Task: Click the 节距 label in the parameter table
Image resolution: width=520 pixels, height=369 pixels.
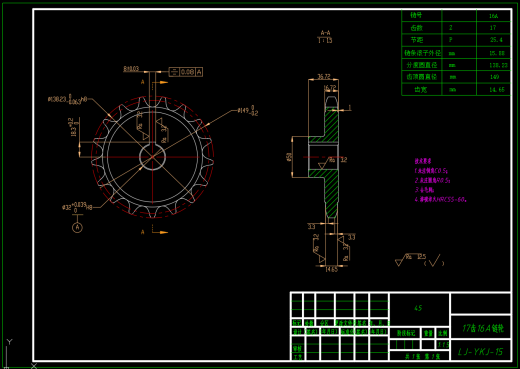Action: click(417, 40)
